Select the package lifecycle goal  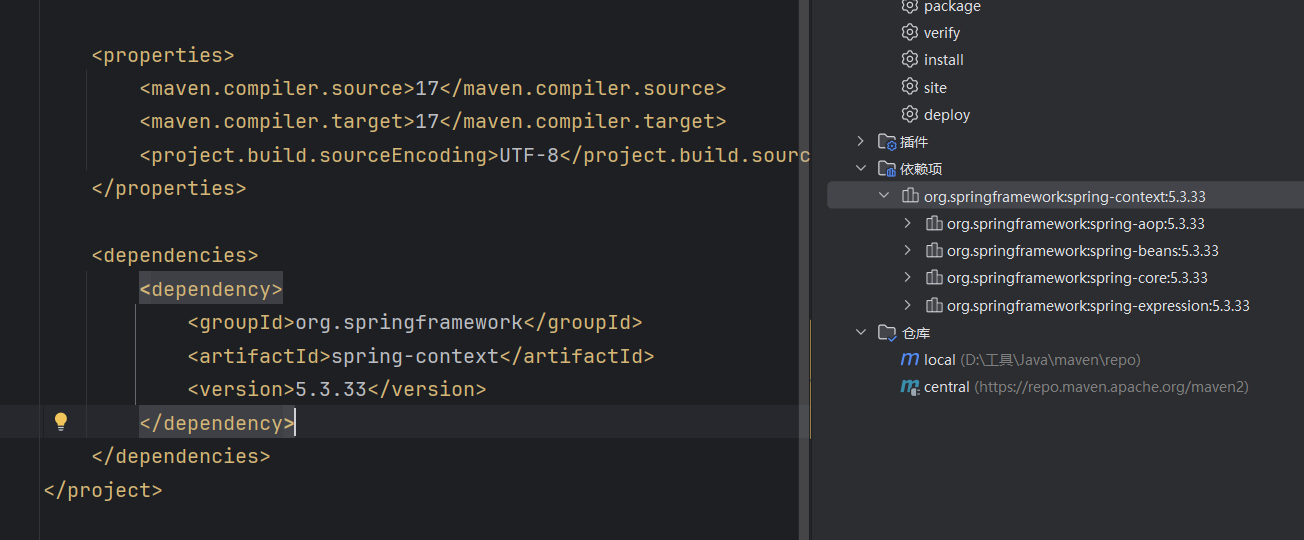pyautogui.click(x=952, y=7)
